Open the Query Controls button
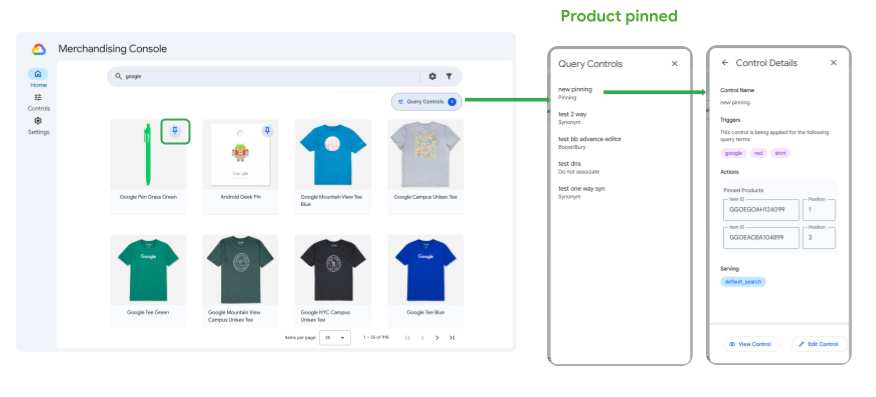This screenshot has height=397, width=876. (427, 102)
